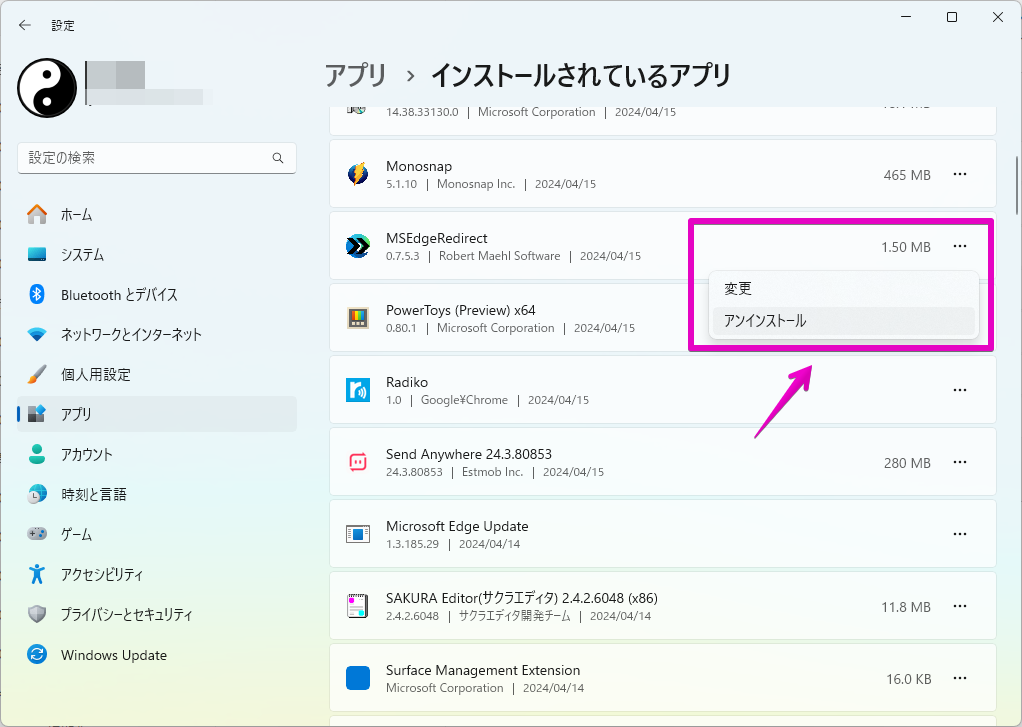1022x727 pixels.
Task: Click the Monosnap app icon
Action: (358, 174)
